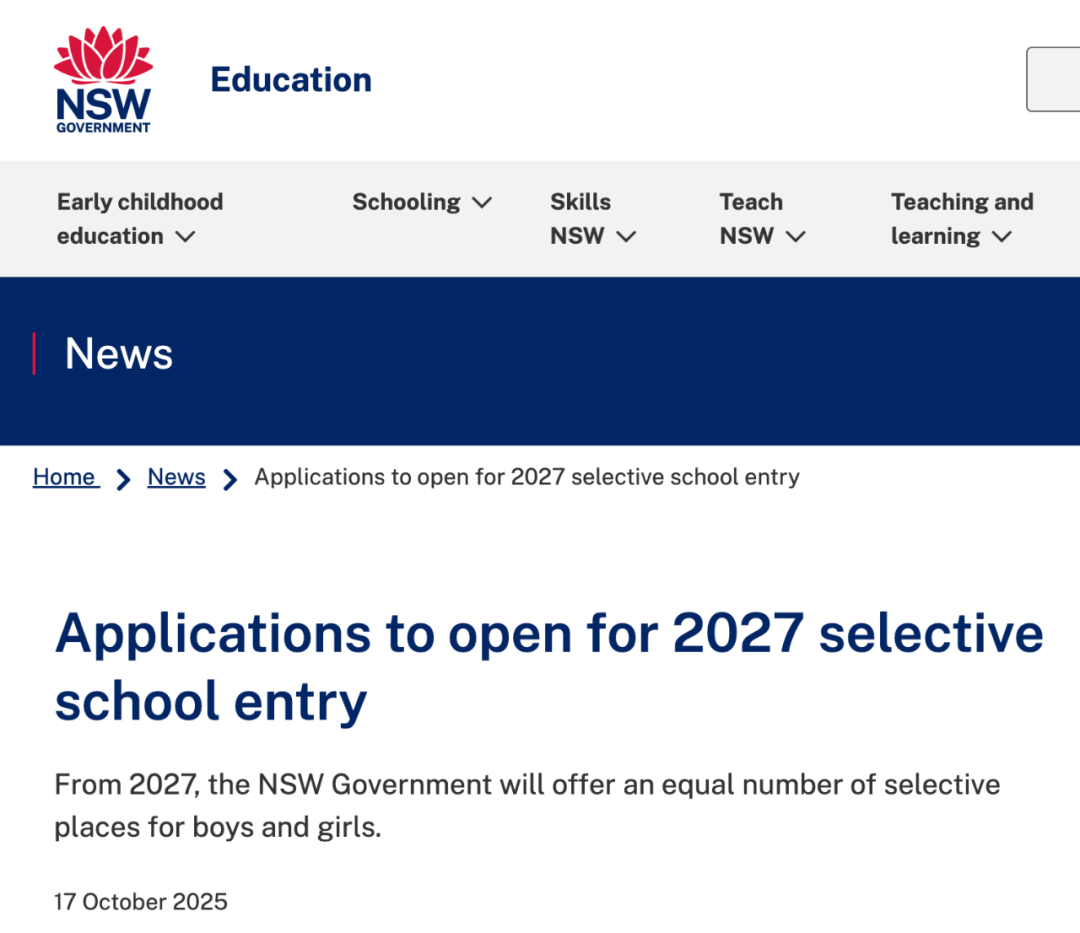Click the breadcrumb arrow after News

[x=230, y=480]
